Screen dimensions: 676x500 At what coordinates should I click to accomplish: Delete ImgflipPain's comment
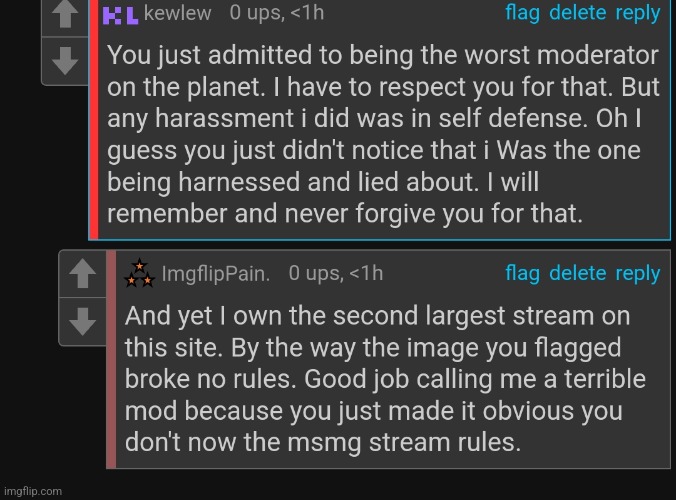(577, 273)
